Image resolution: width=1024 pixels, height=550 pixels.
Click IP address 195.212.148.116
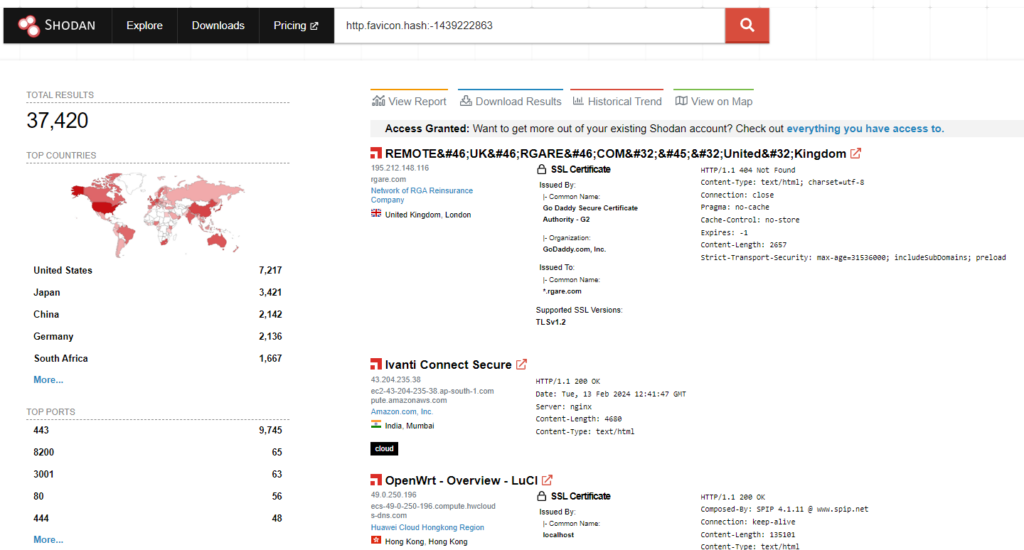point(400,168)
